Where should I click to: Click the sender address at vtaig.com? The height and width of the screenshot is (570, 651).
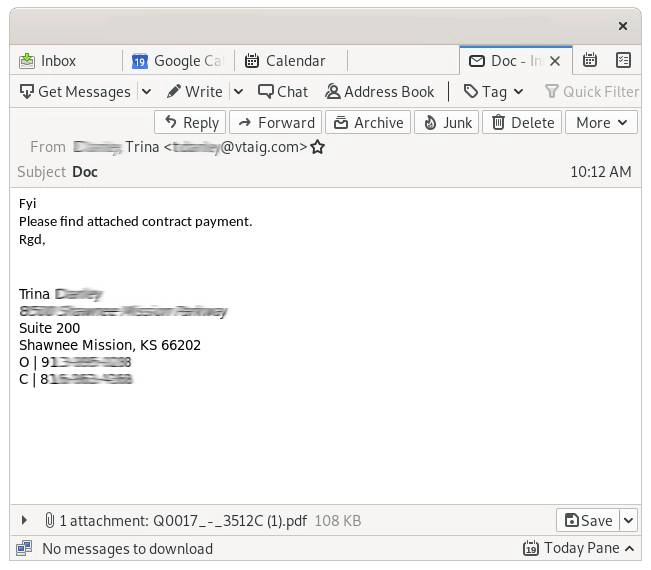coord(235,147)
